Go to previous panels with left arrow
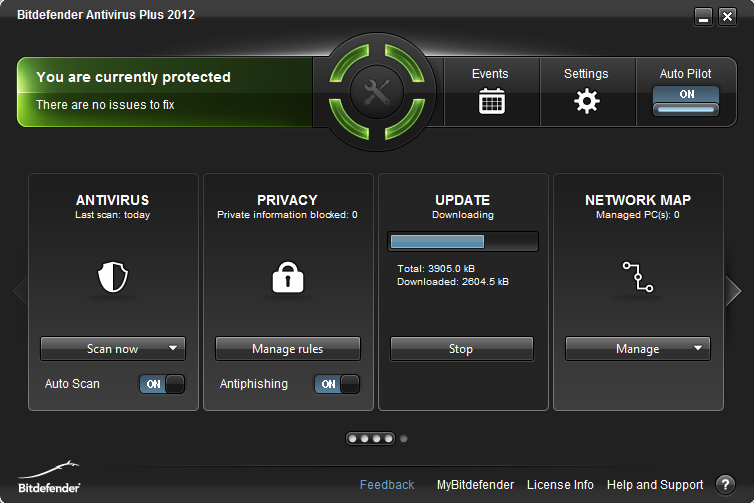Image resolution: width=754 pixels, height=503 pixels. coord(20,291)
